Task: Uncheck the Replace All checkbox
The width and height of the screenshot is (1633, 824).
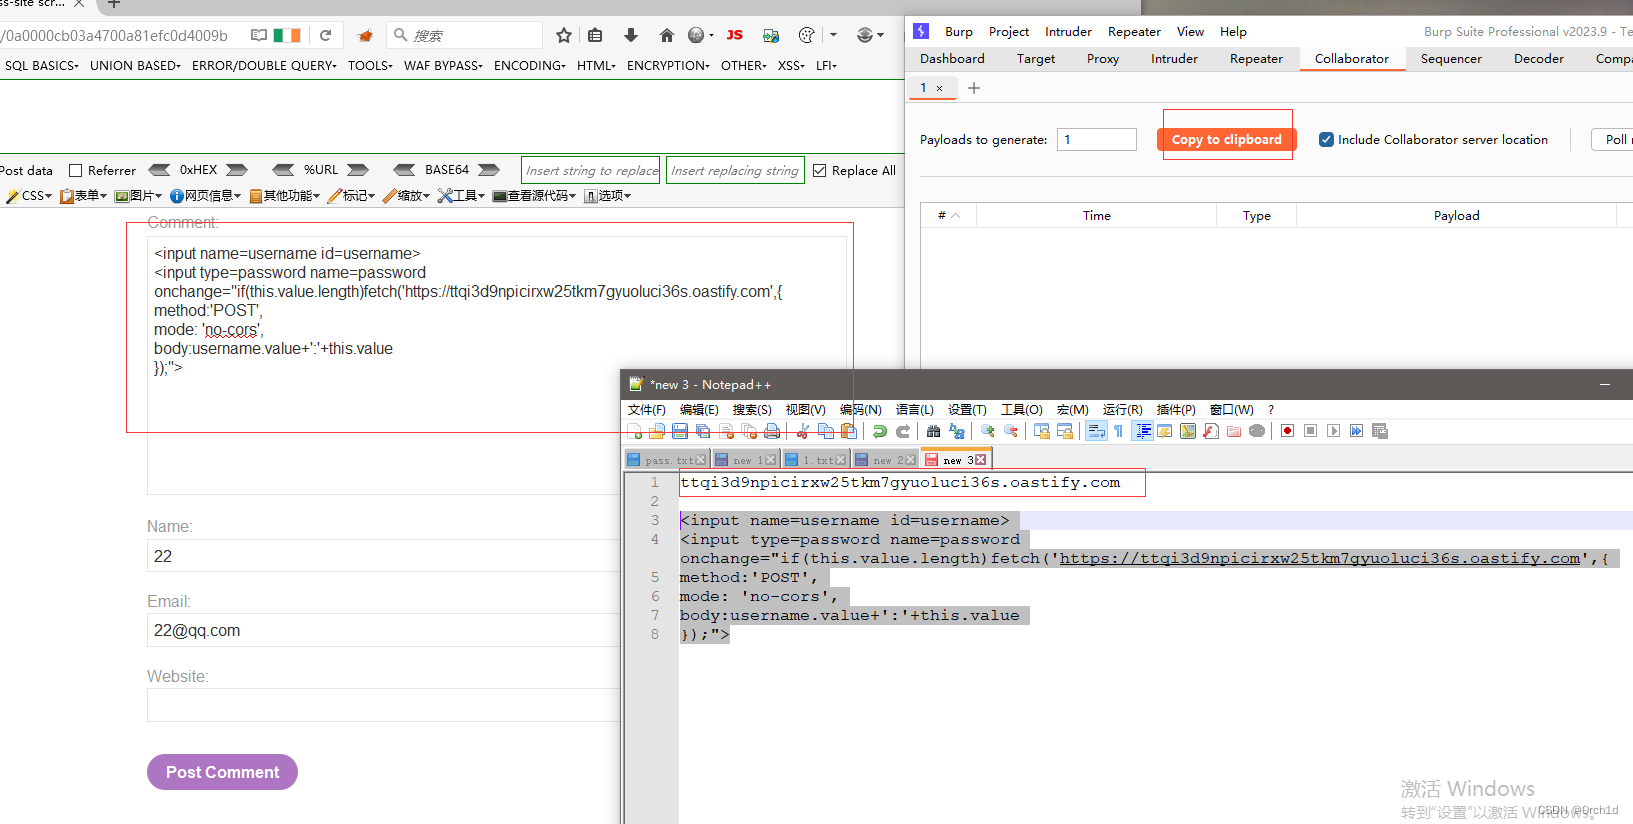Action: pos(820,171)
